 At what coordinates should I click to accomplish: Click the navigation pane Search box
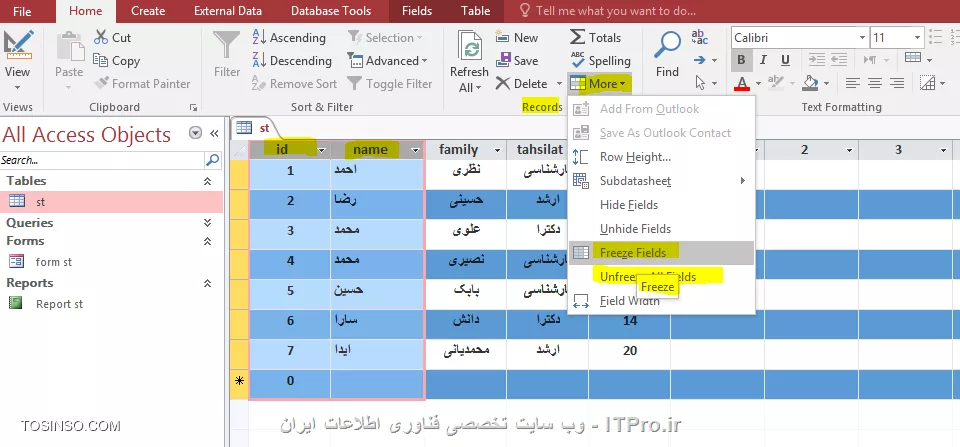tap(102, 160)
